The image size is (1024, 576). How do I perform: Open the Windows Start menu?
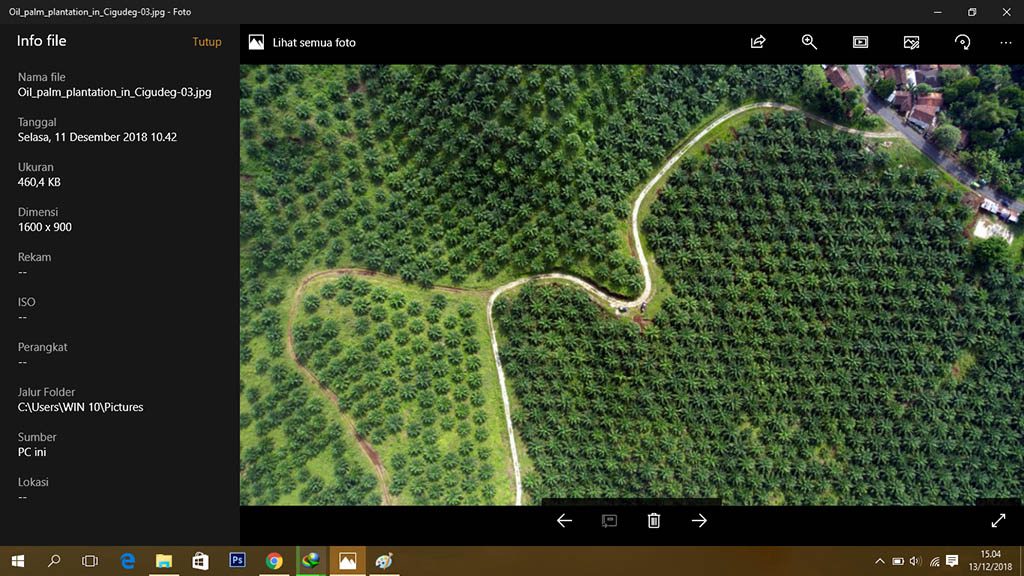18,561
